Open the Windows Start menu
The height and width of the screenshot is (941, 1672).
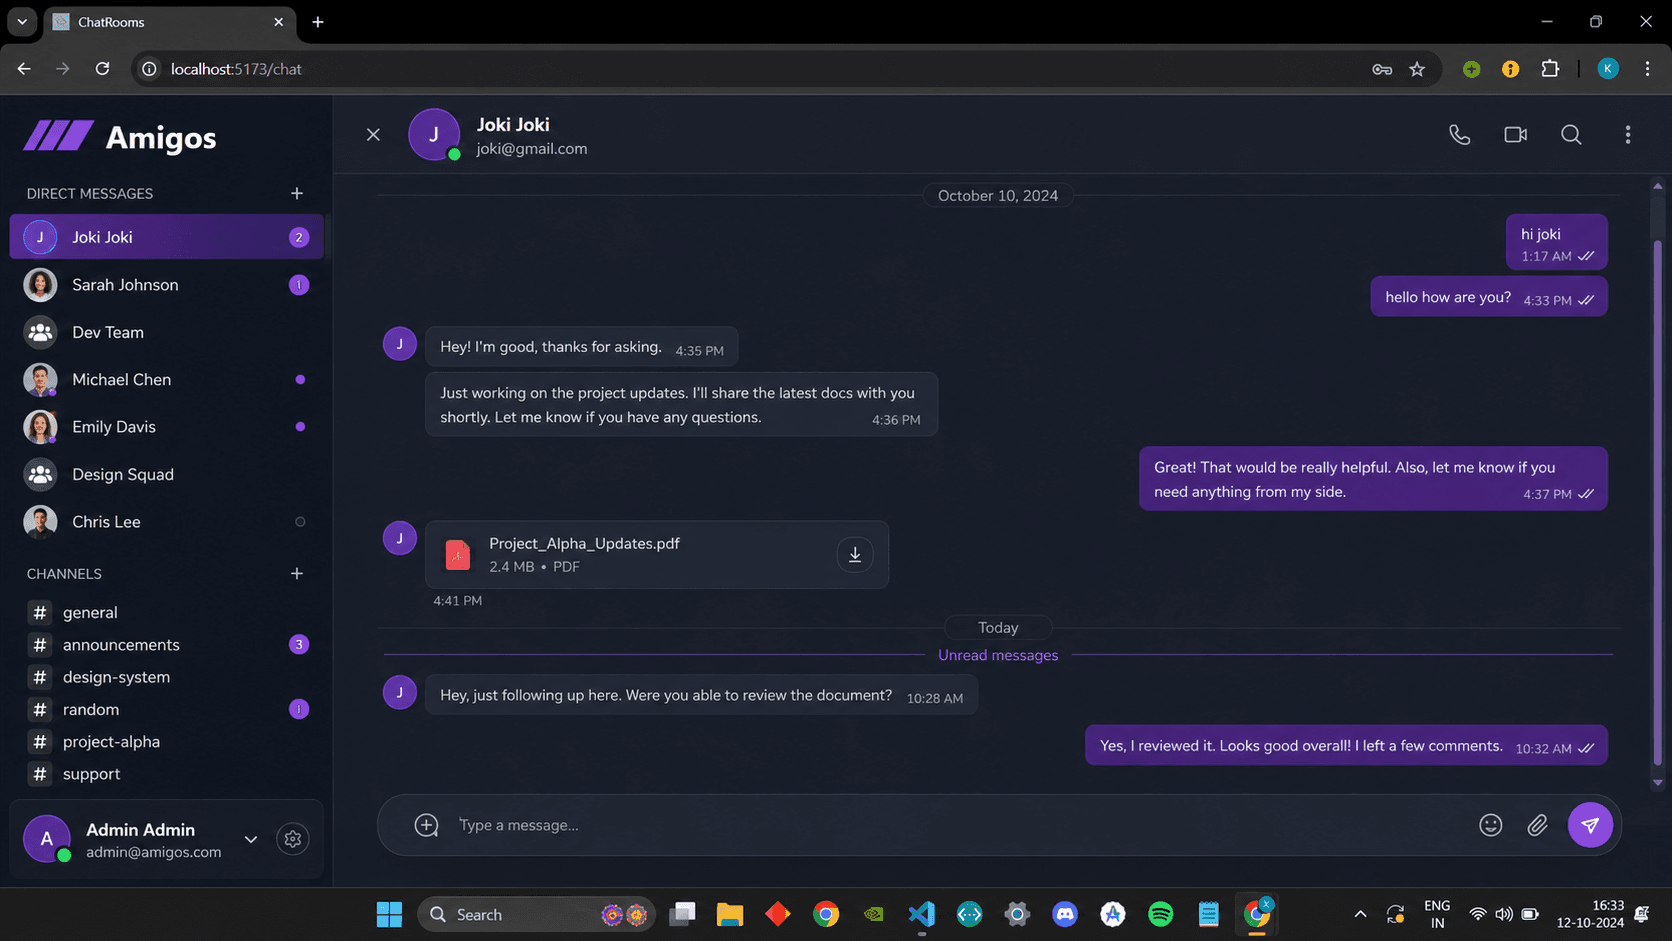[389, 914]
